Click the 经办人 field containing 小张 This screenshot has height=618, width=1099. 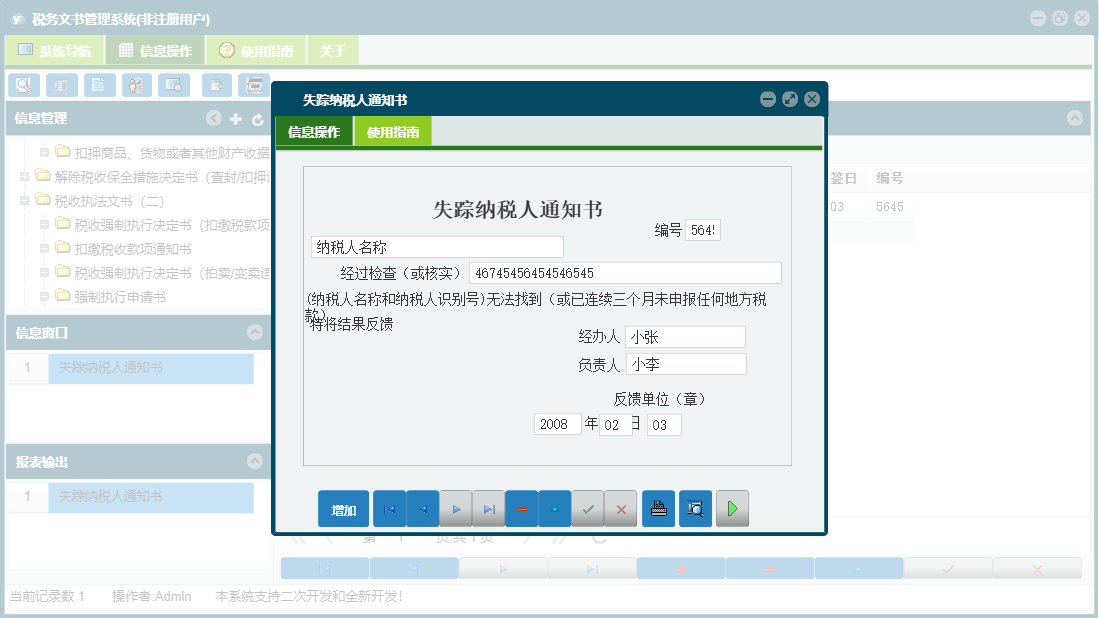click(x=685, y=337)
